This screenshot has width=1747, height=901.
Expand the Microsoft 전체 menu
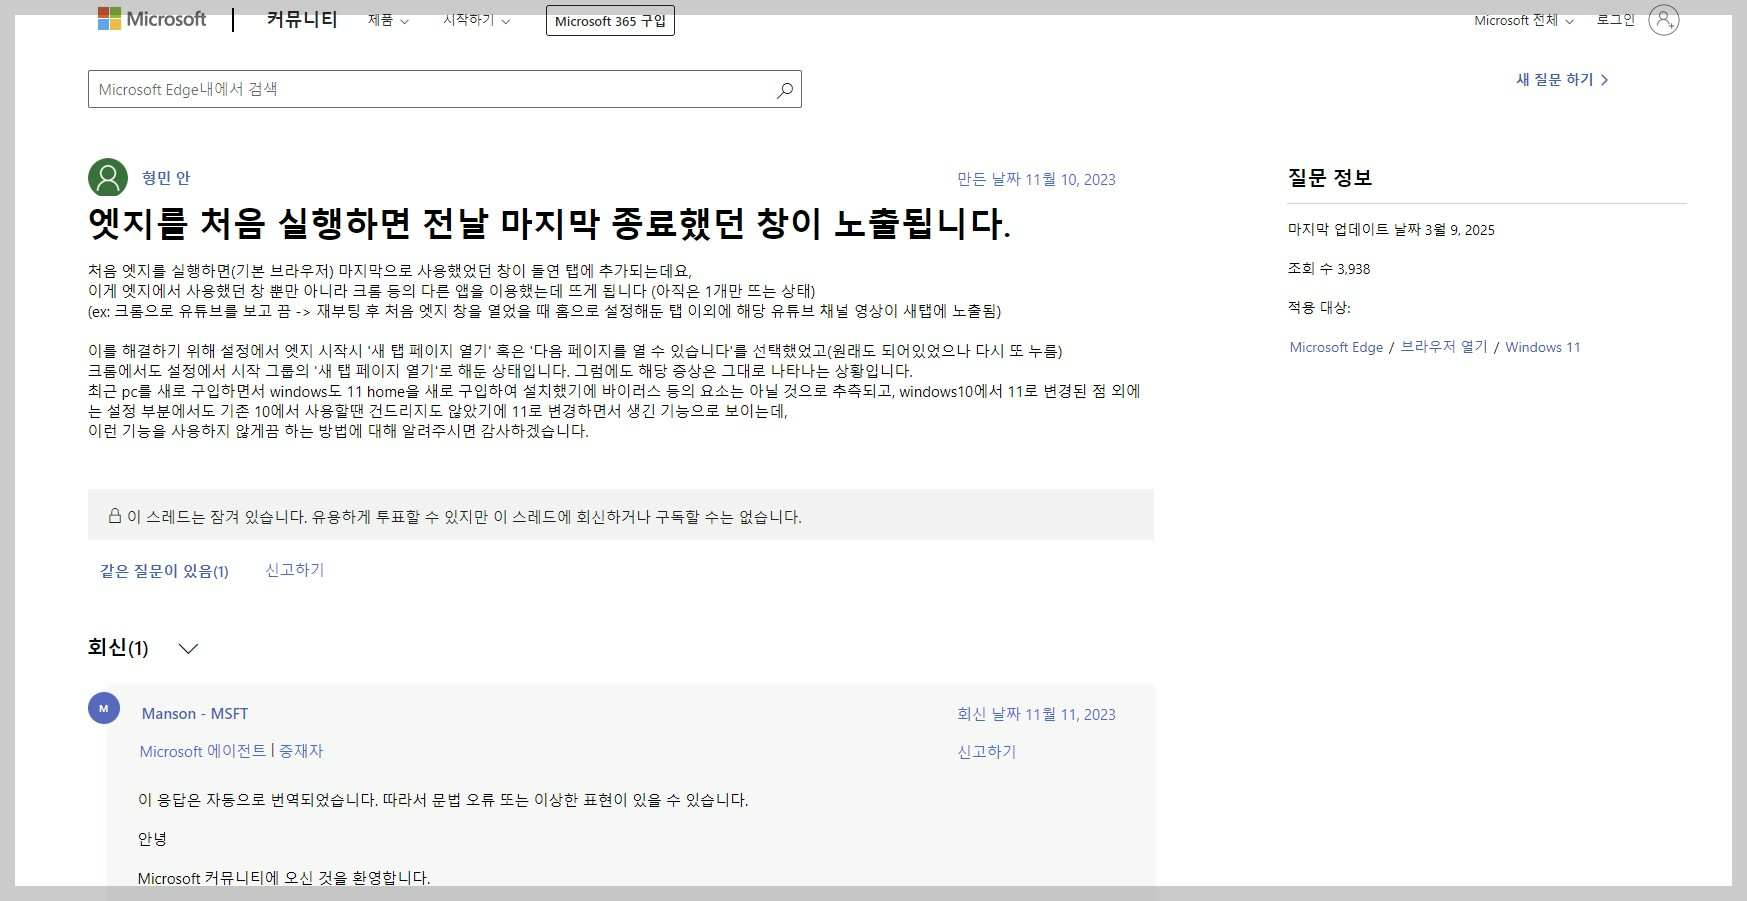[x=1524, y=20]
